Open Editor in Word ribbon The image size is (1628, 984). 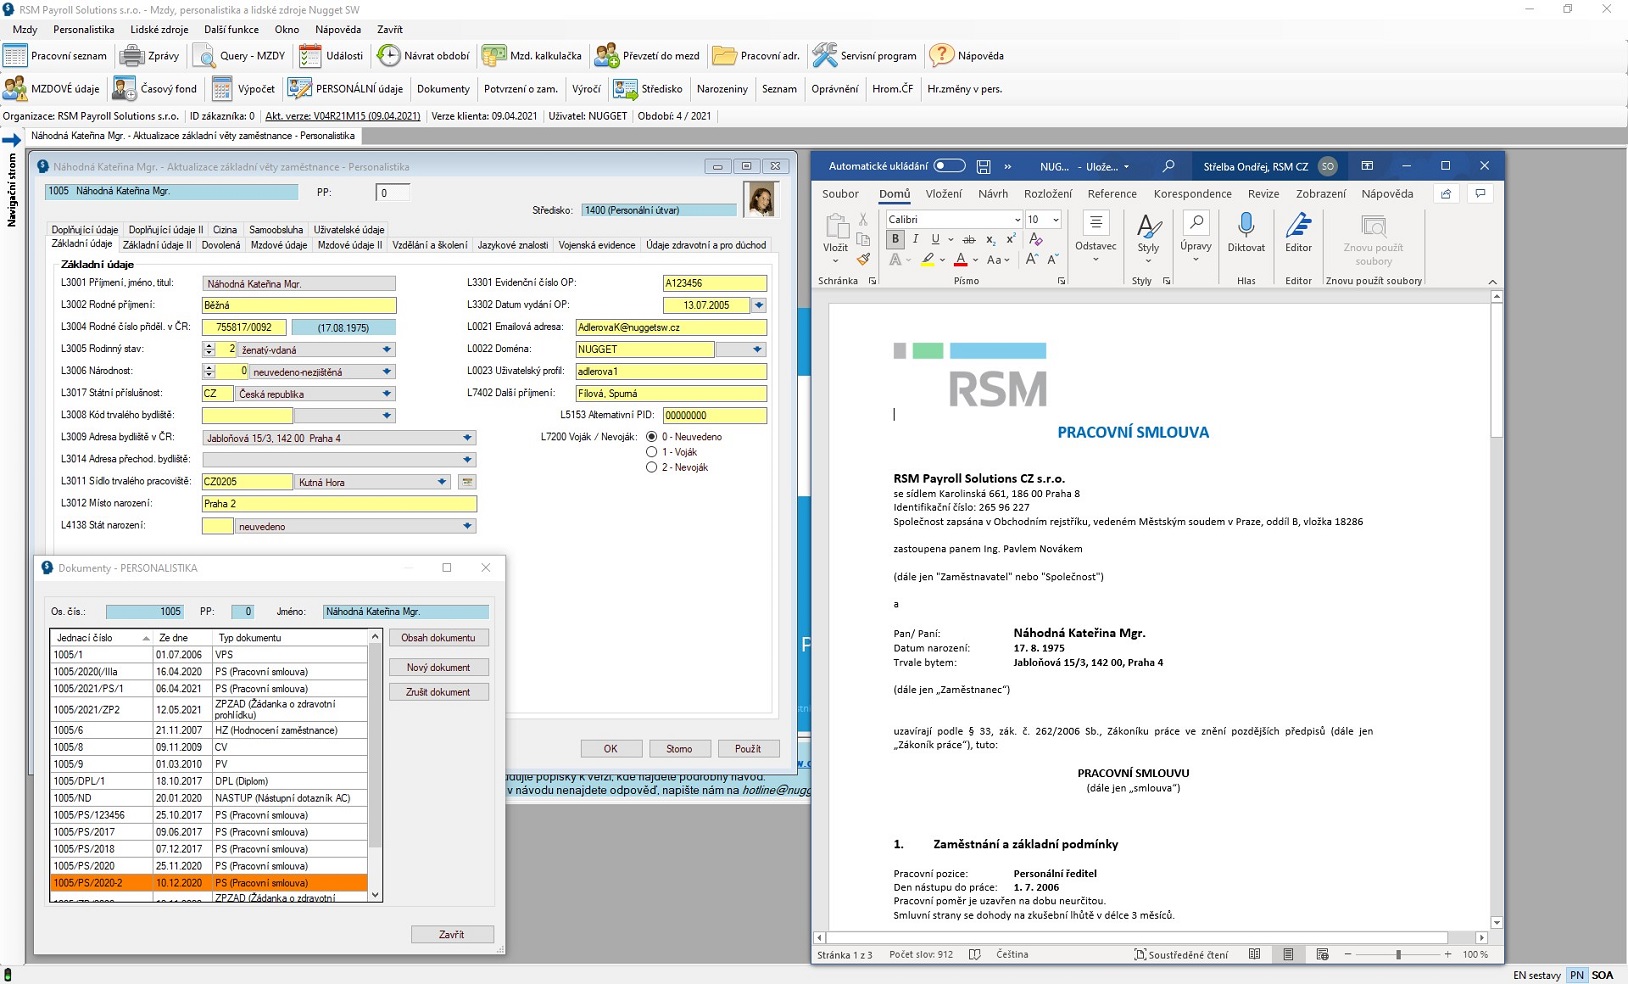pos(1298,233)
